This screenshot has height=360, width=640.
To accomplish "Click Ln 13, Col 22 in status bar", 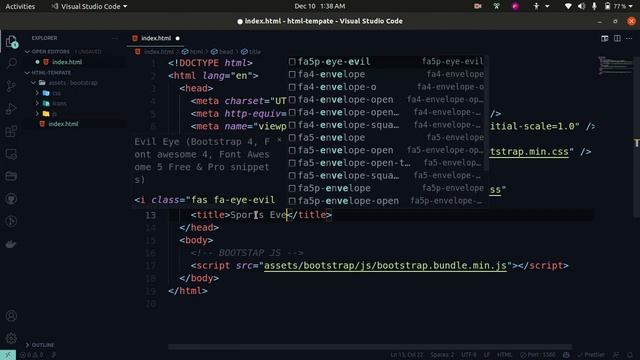I will coord(407,355).
